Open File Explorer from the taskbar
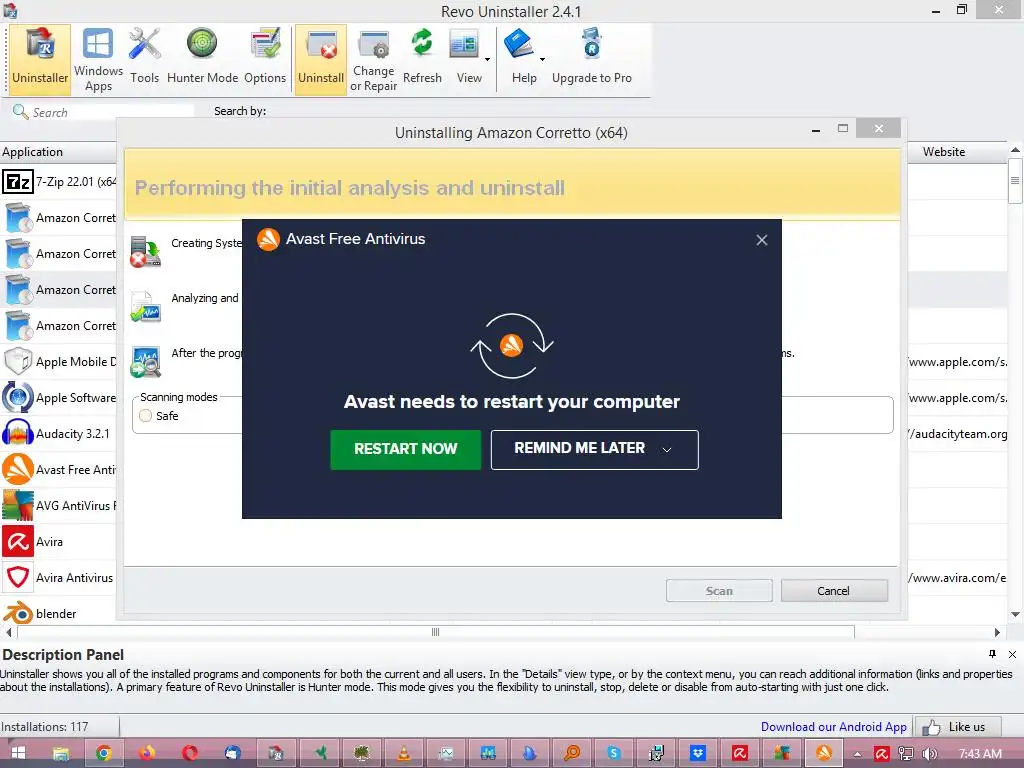 tap(61, 753)
